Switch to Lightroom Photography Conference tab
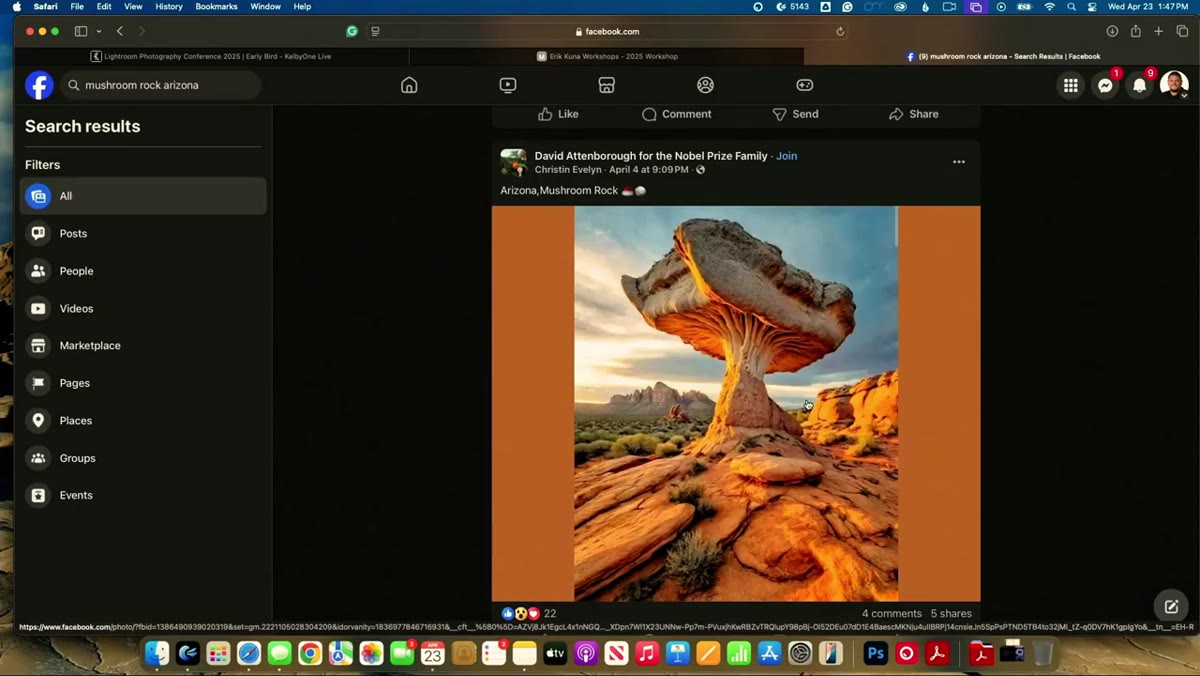Screen dimensions: 1200x676 click(x=211, y=56)
